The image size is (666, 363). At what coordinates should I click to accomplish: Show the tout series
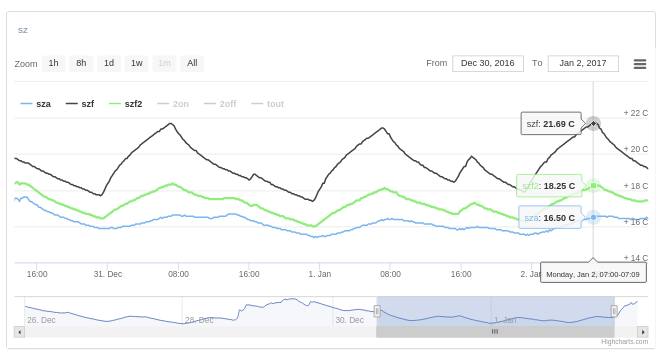[268, 104]
